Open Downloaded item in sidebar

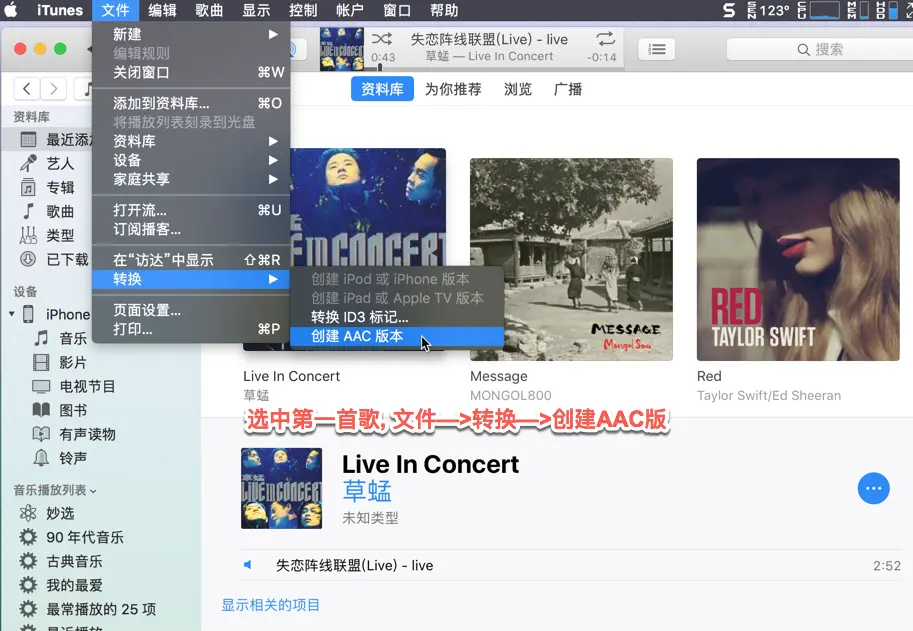(x=54, y=259)
